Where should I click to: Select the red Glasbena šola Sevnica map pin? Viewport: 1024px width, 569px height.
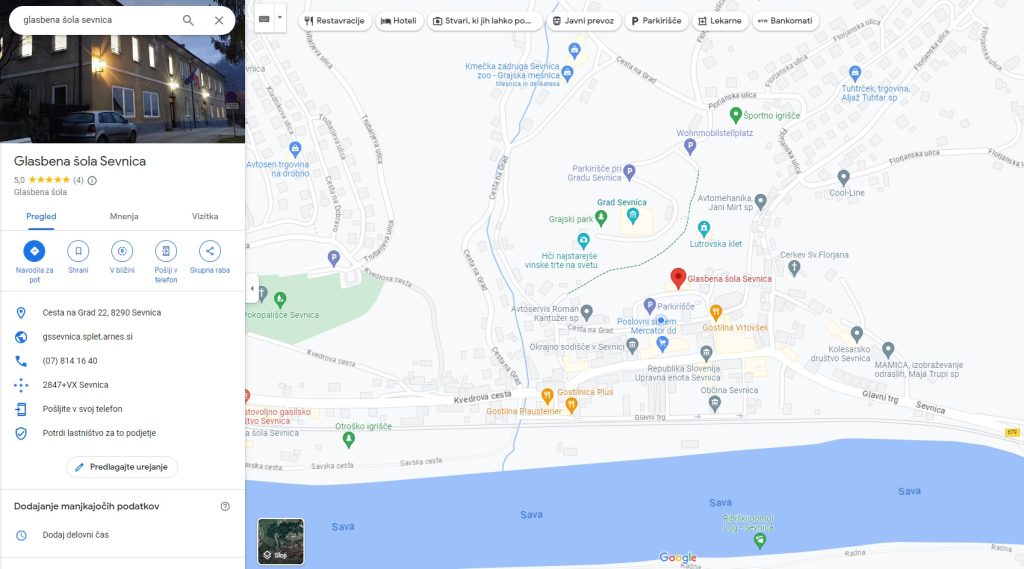[x=678, y=278]
